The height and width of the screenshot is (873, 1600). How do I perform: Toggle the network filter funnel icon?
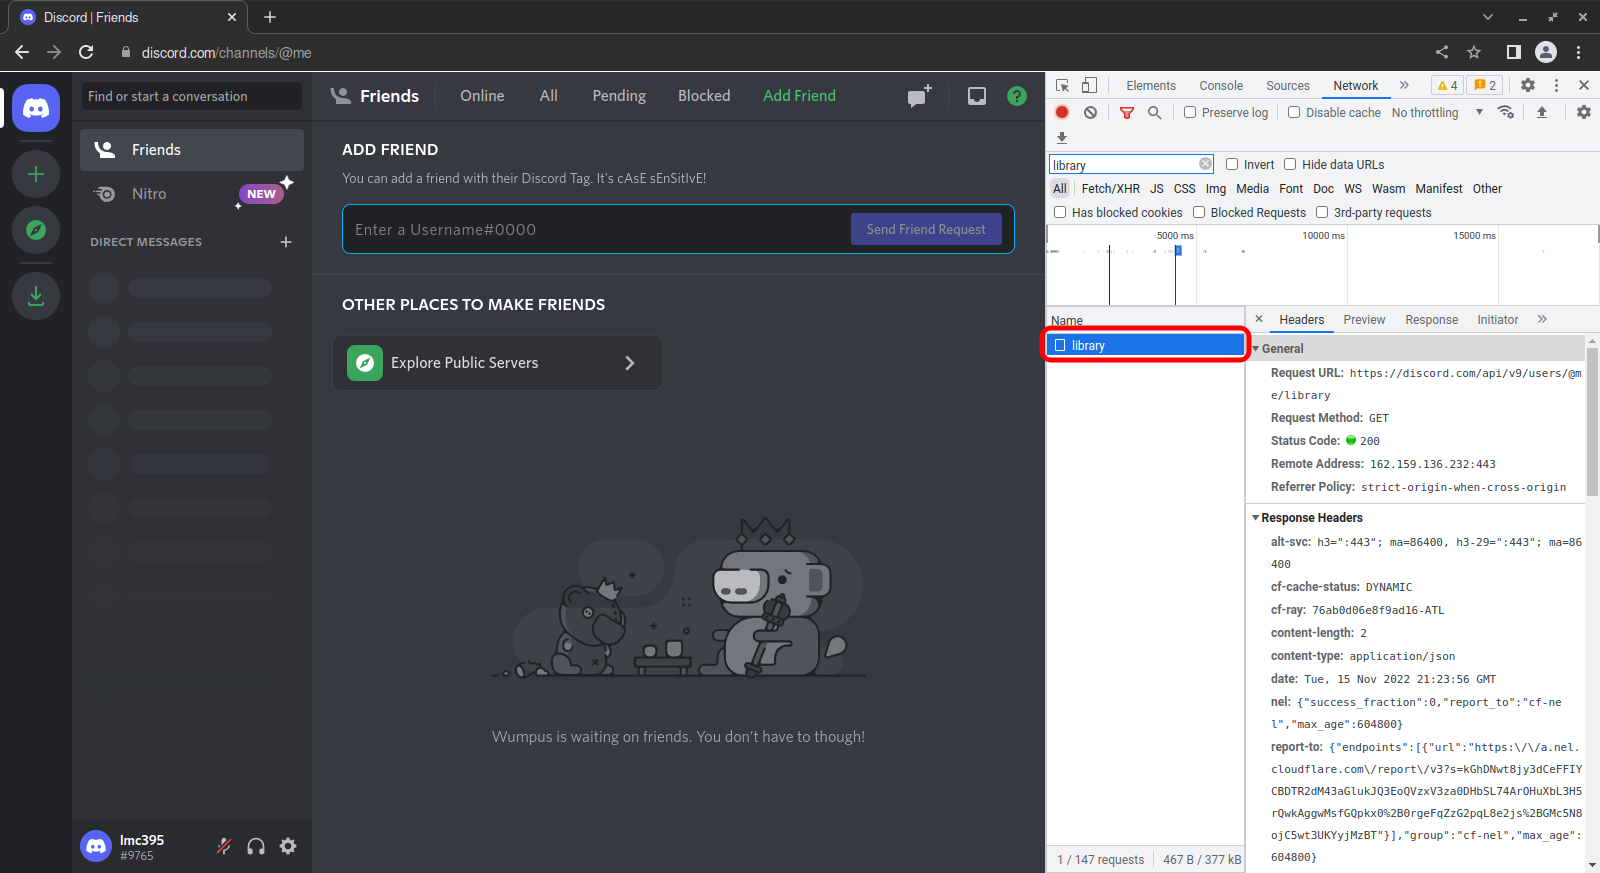[x=1127, y=112]
